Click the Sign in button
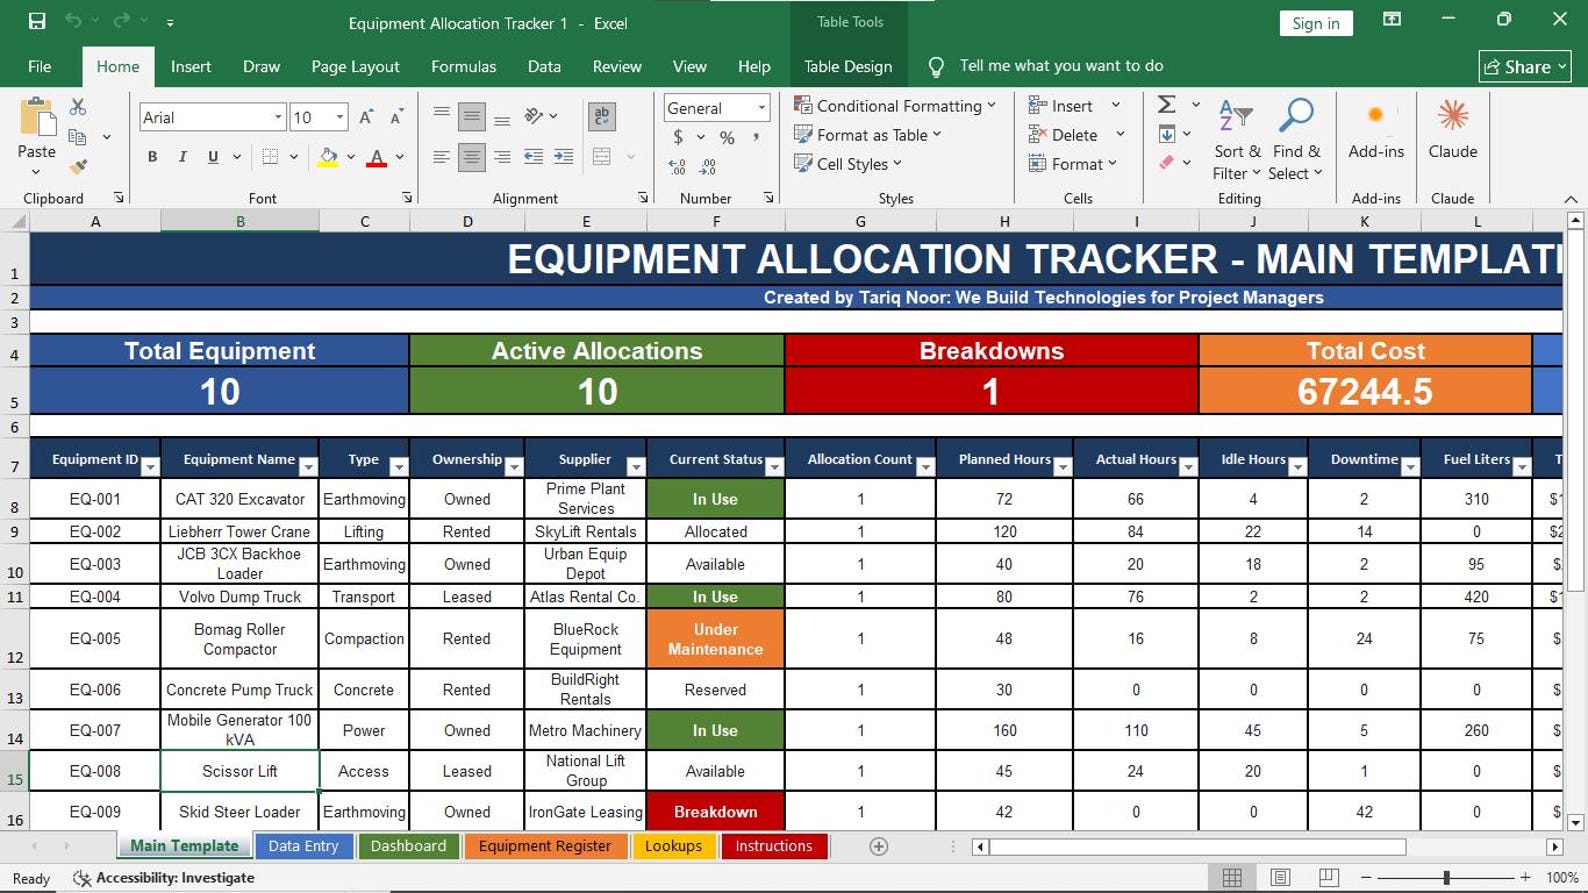This screenshot has height=893, width=1588. 1315,23
